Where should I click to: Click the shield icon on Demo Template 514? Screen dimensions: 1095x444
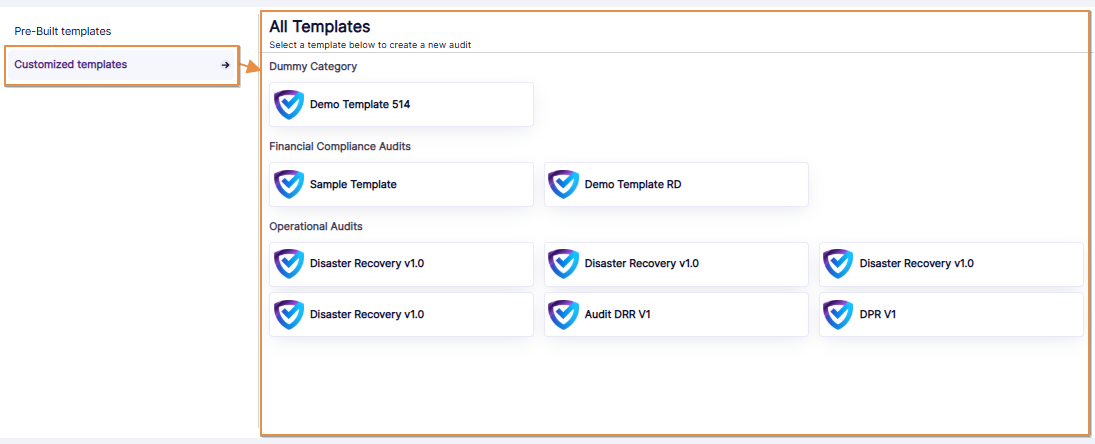[x=289, y=104]
